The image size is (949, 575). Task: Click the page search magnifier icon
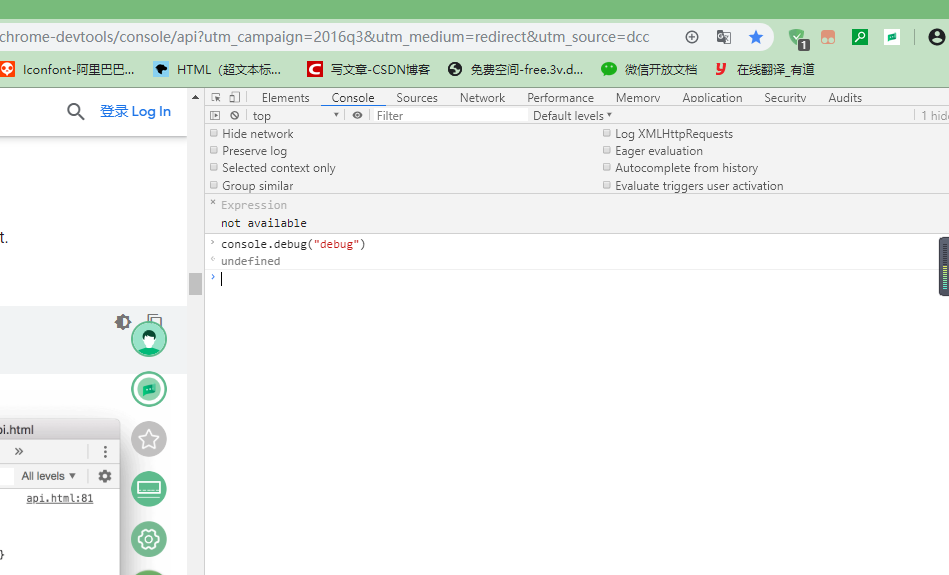(x=76, y=111)
